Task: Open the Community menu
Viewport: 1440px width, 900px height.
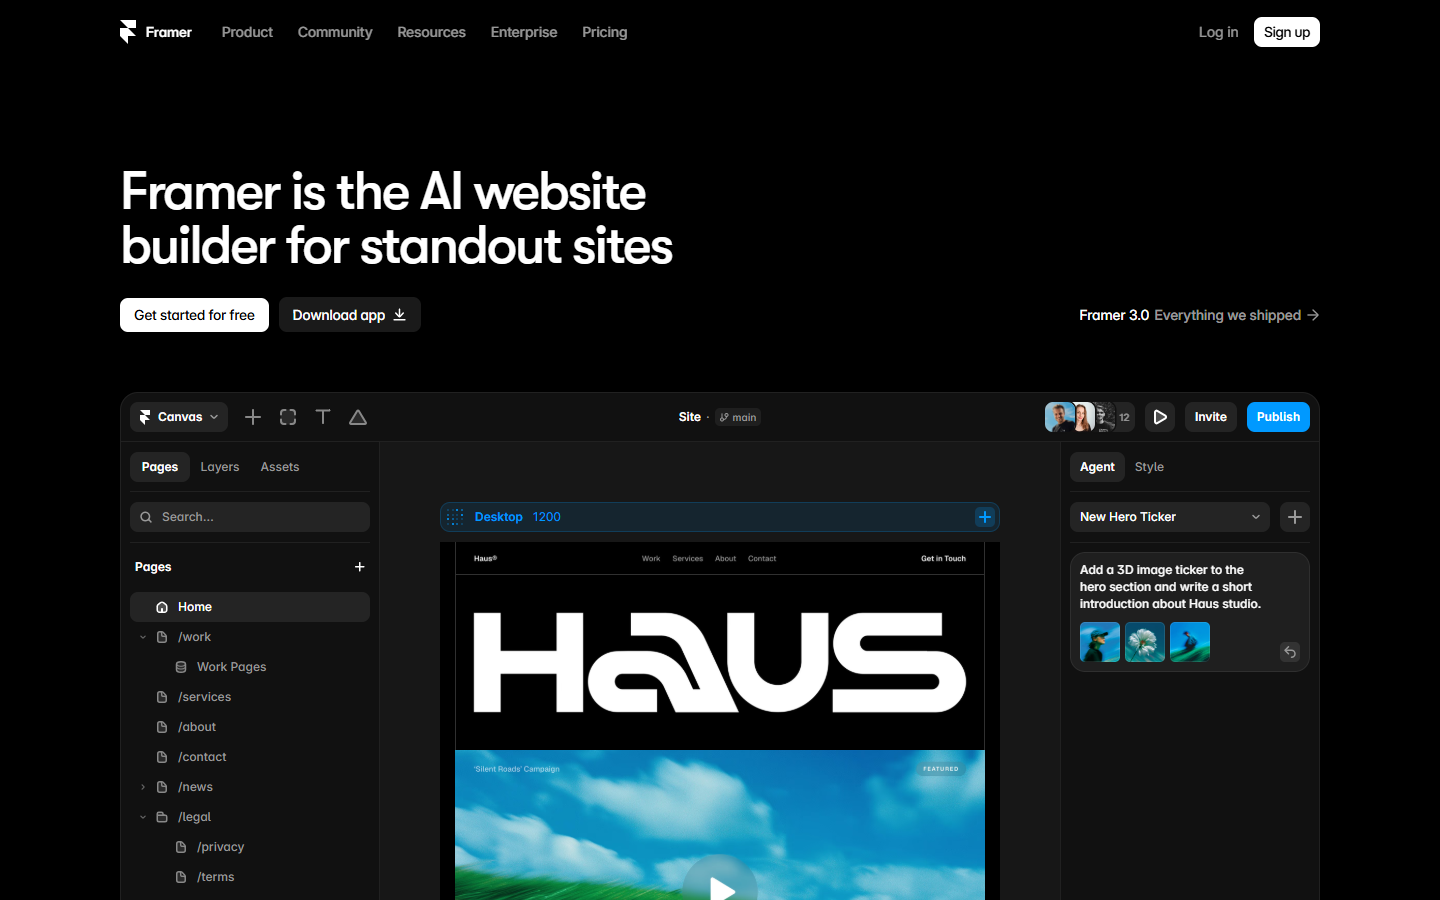Action: coord(335,32)
